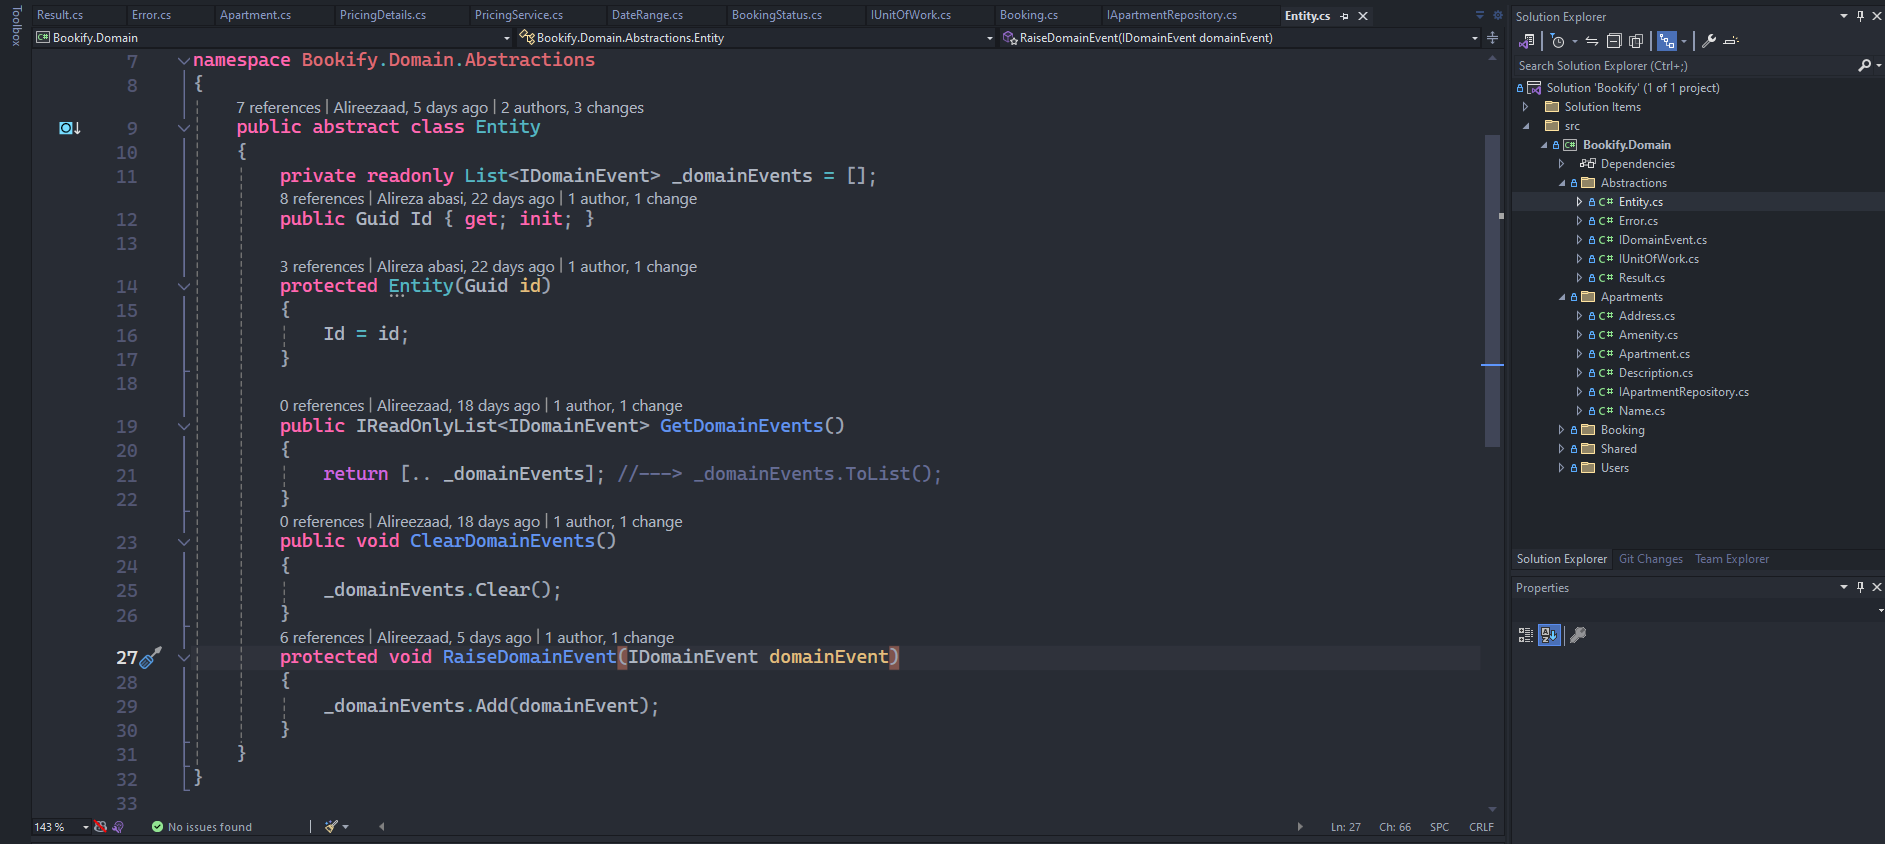Image resolution: width=1885 pixels, height=844 pixels.
Task: Click the split editor window icon
Action: point(1492,38)
